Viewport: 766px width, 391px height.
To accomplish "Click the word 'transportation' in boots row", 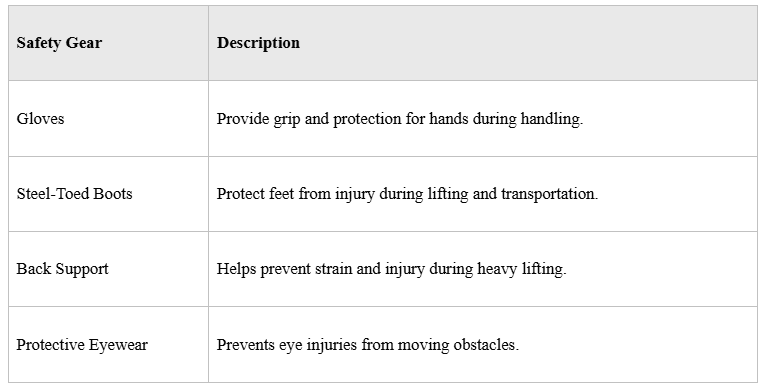I will pos(548,194).
